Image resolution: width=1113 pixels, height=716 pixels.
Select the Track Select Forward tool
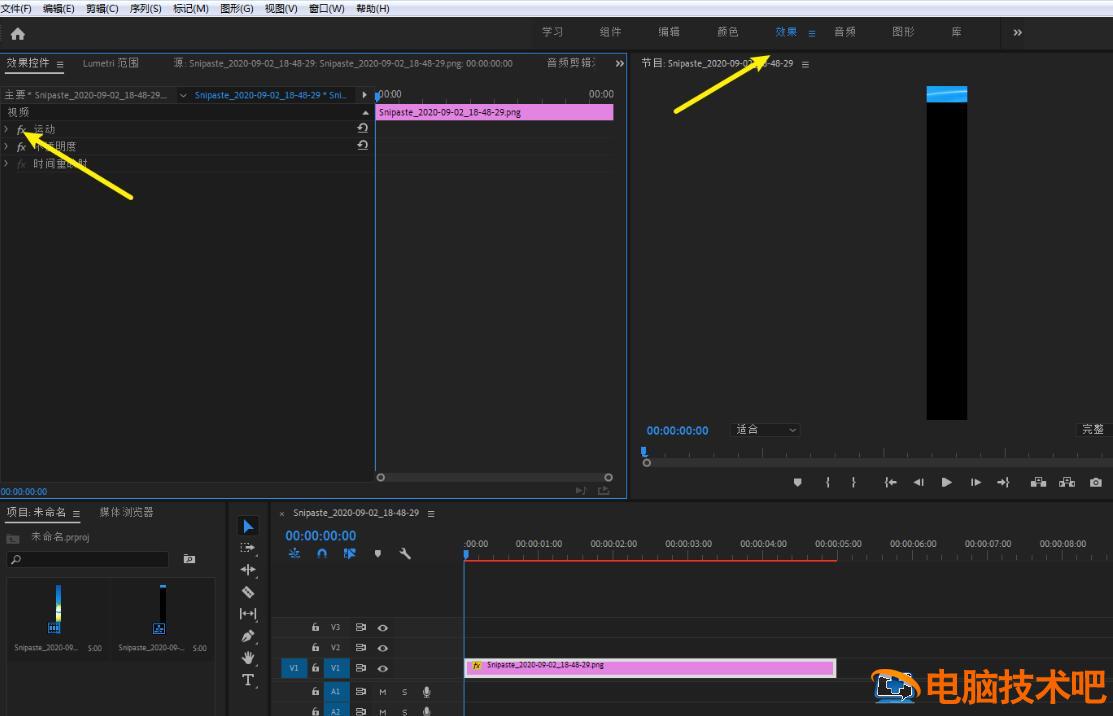248,548
